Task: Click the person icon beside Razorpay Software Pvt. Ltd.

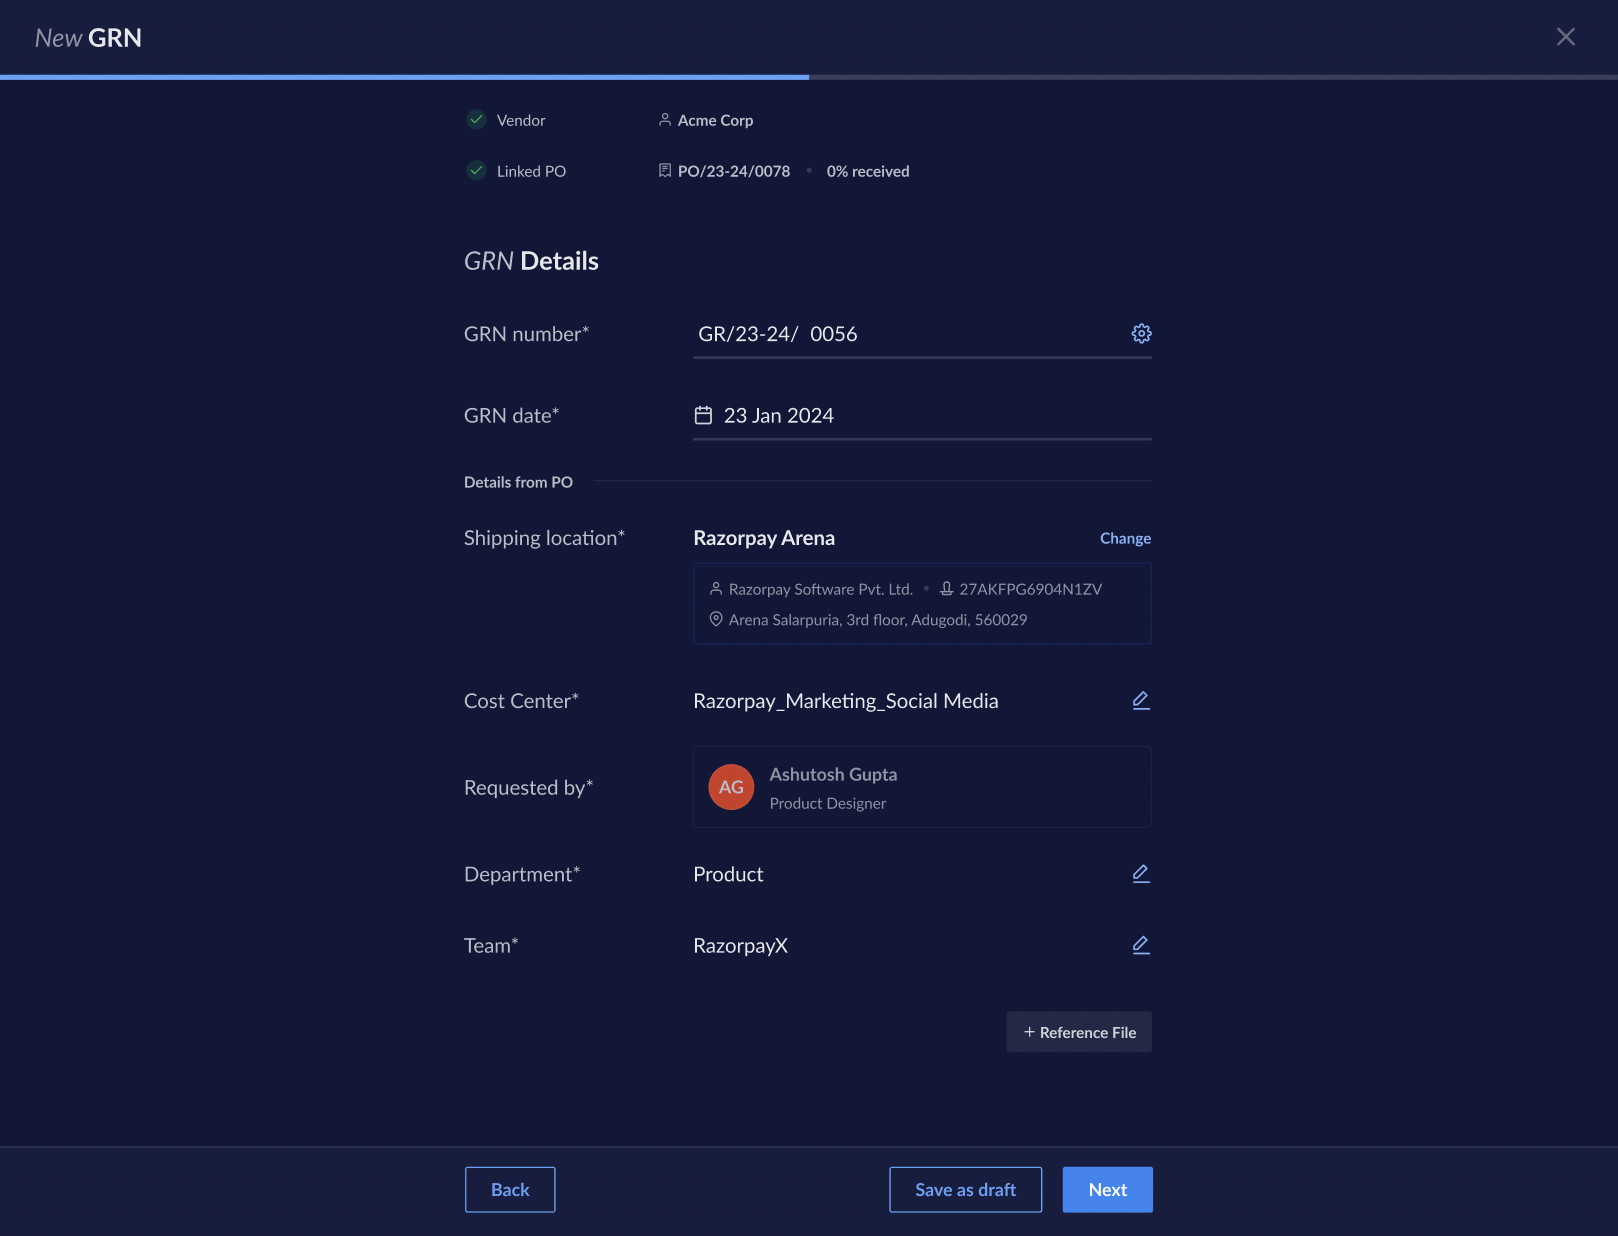Action: click(716, 588)
